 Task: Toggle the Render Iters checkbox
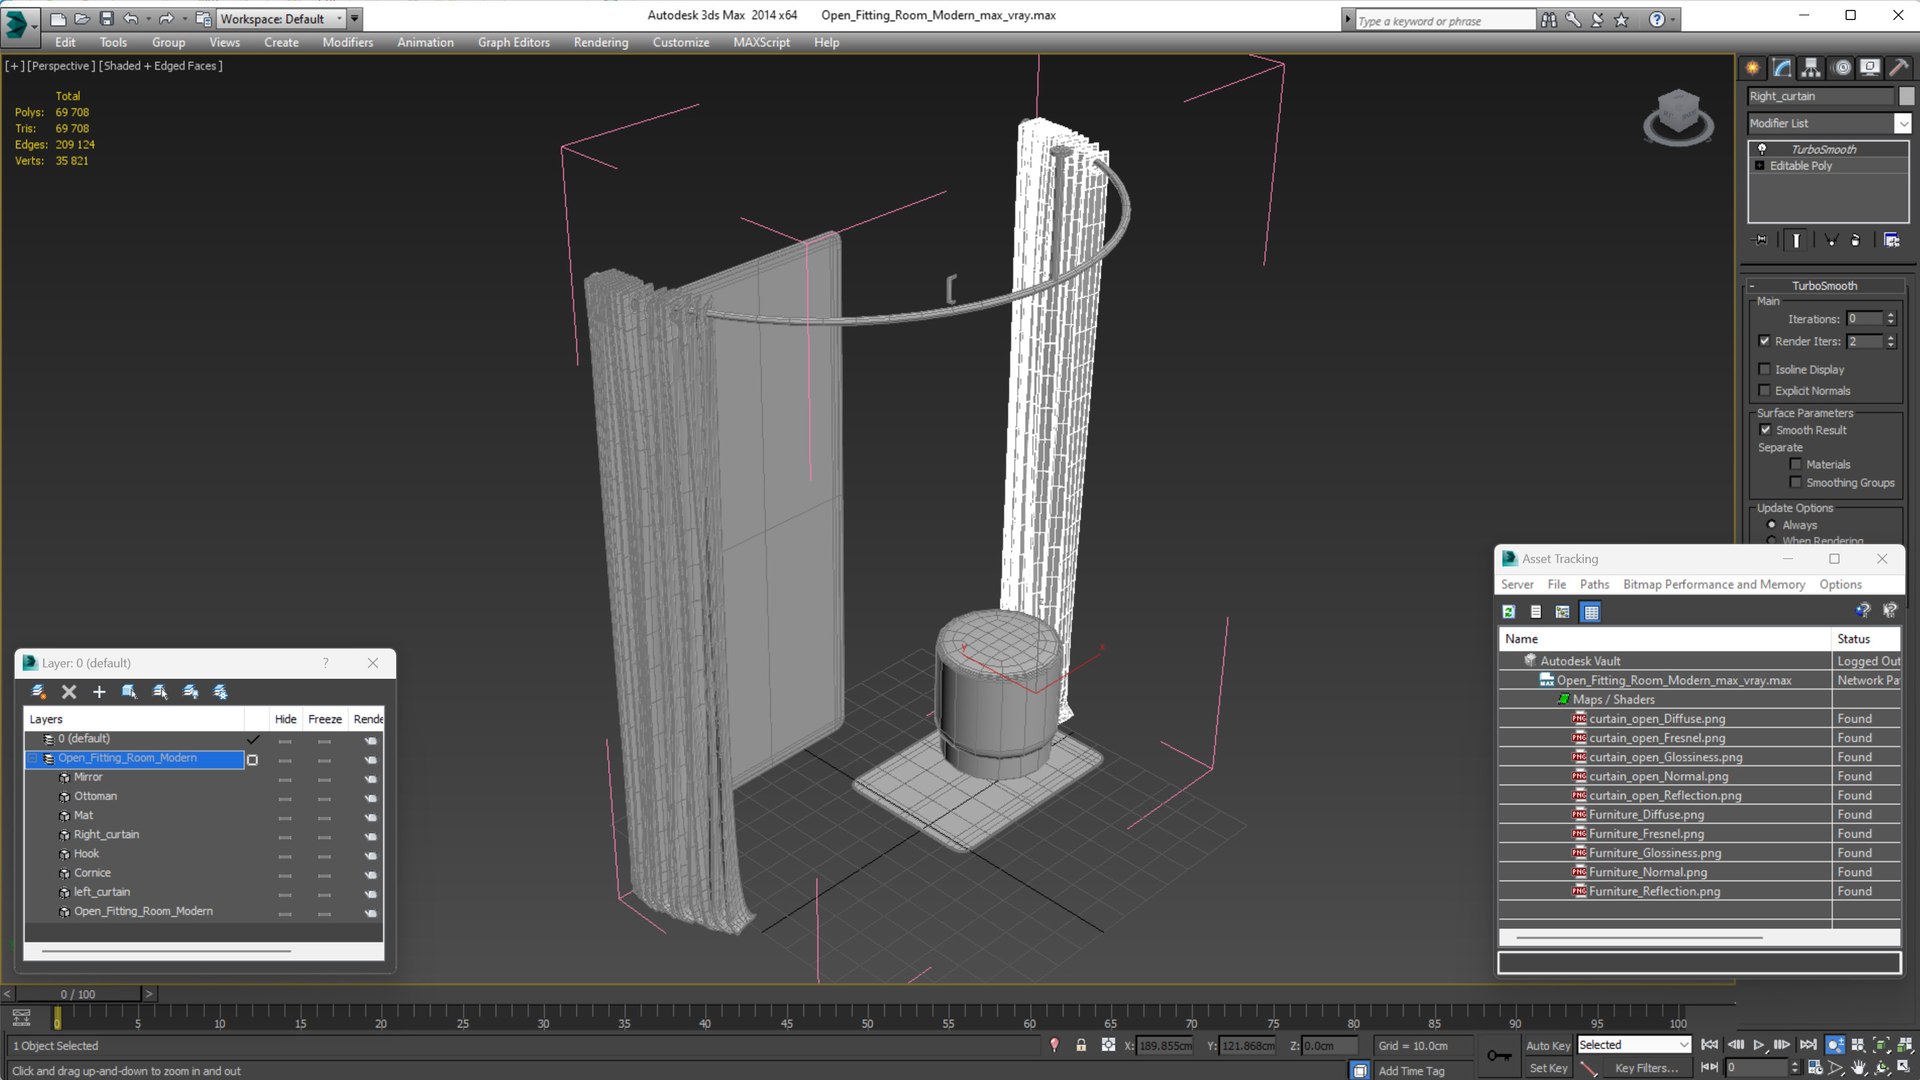pos(1765,341)
